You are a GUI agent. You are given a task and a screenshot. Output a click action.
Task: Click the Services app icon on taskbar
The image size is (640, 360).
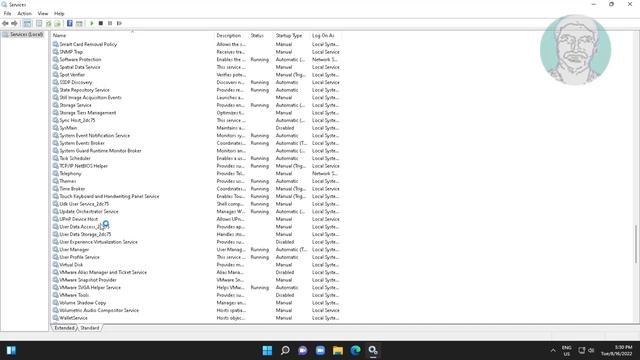[373, 350]
